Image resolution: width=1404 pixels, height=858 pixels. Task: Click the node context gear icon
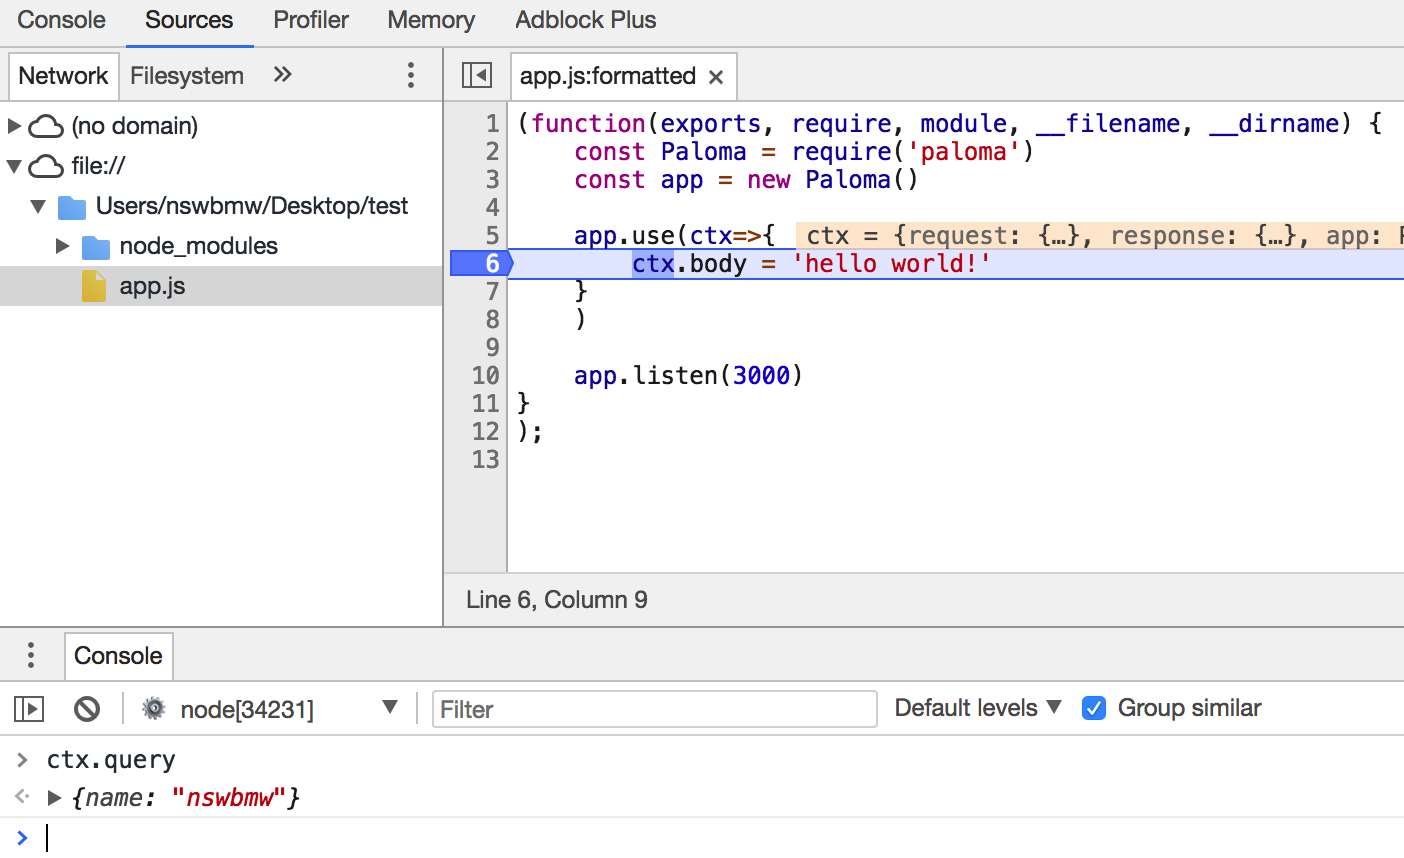point(154,709)
